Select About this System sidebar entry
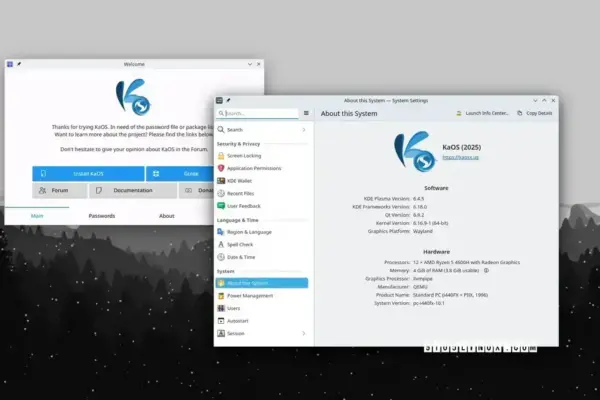The height and width of the screenshot is (400, 600). [262, 283]
